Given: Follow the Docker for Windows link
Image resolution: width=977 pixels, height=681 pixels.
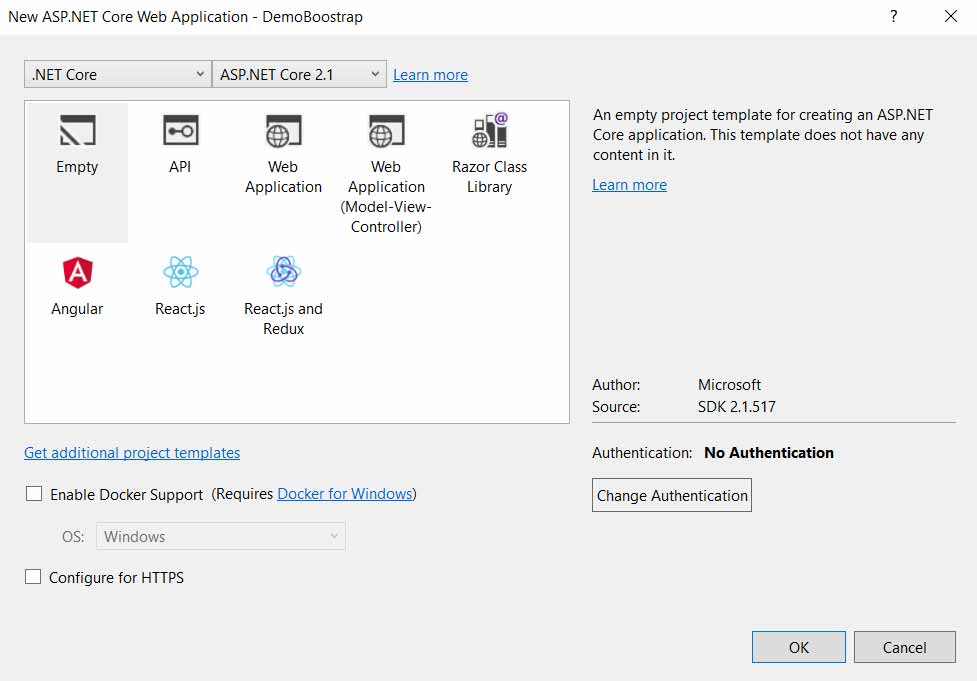Looking at the screenshot, I should 345,494.
